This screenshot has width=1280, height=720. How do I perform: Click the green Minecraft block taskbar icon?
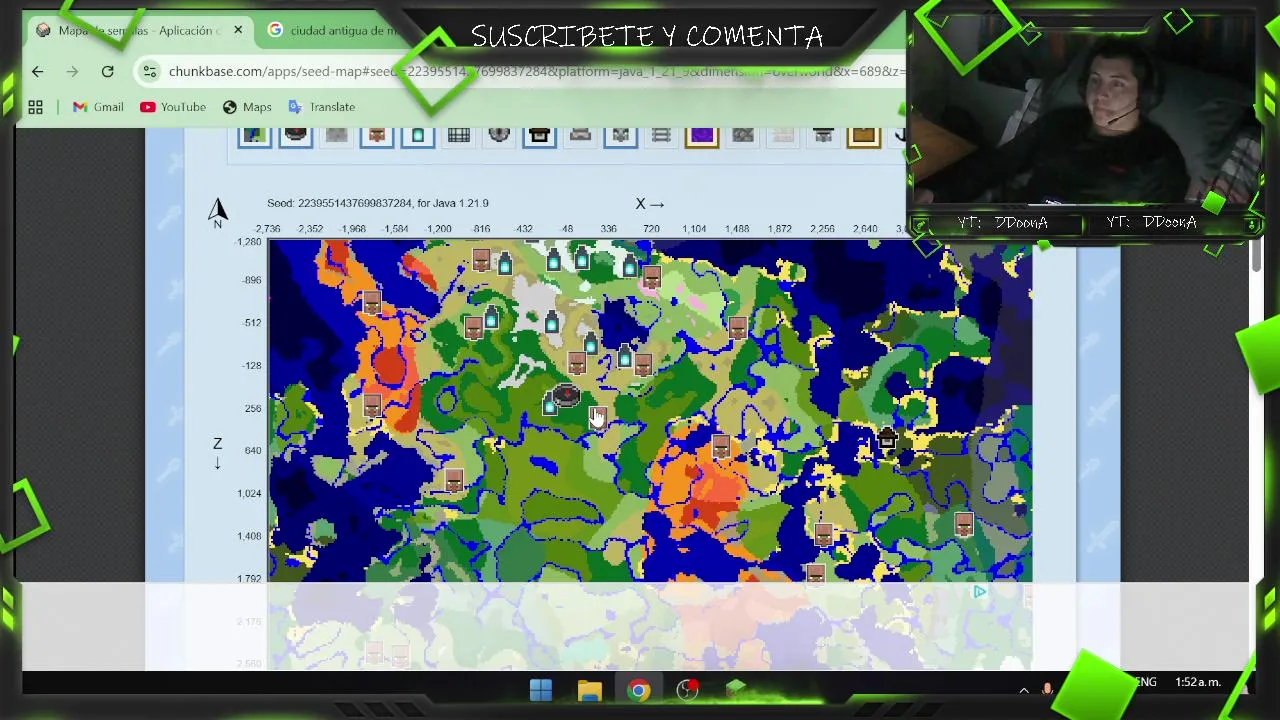(x=735, y=690)
